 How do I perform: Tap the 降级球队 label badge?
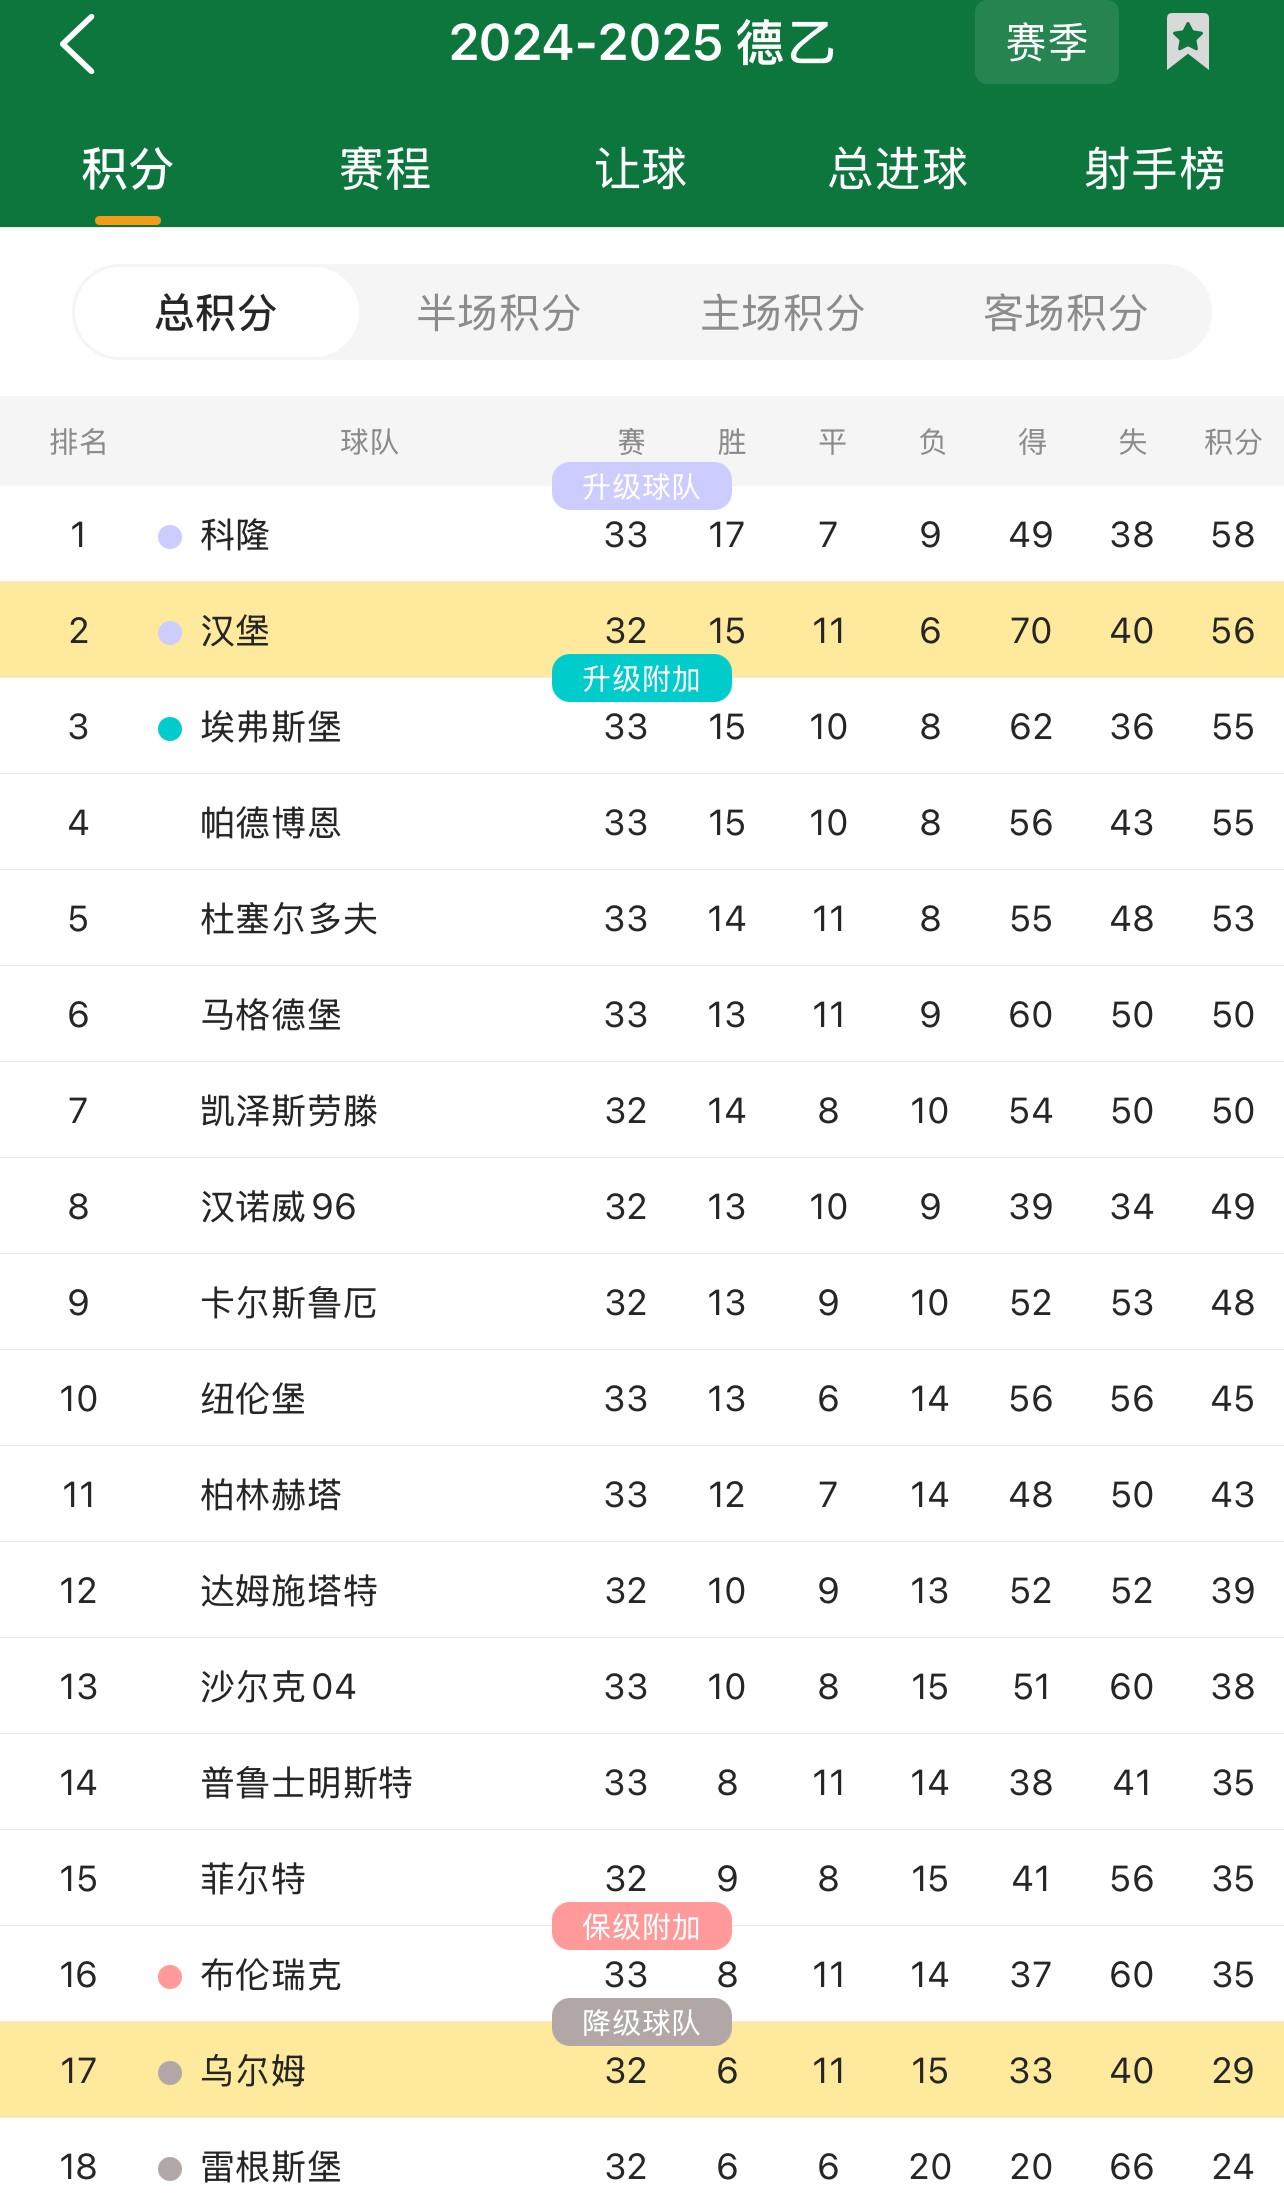coord(641,2023)
